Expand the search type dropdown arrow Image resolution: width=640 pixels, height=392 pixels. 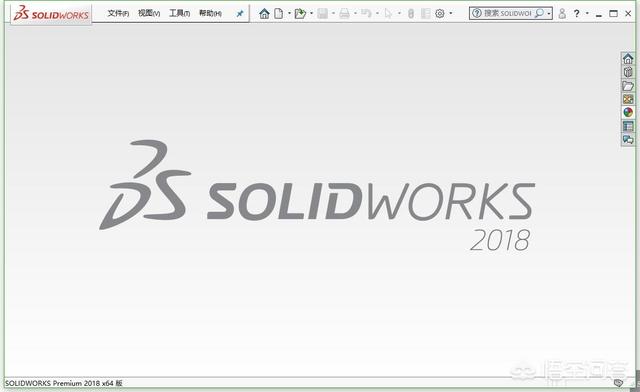[549, 13]
